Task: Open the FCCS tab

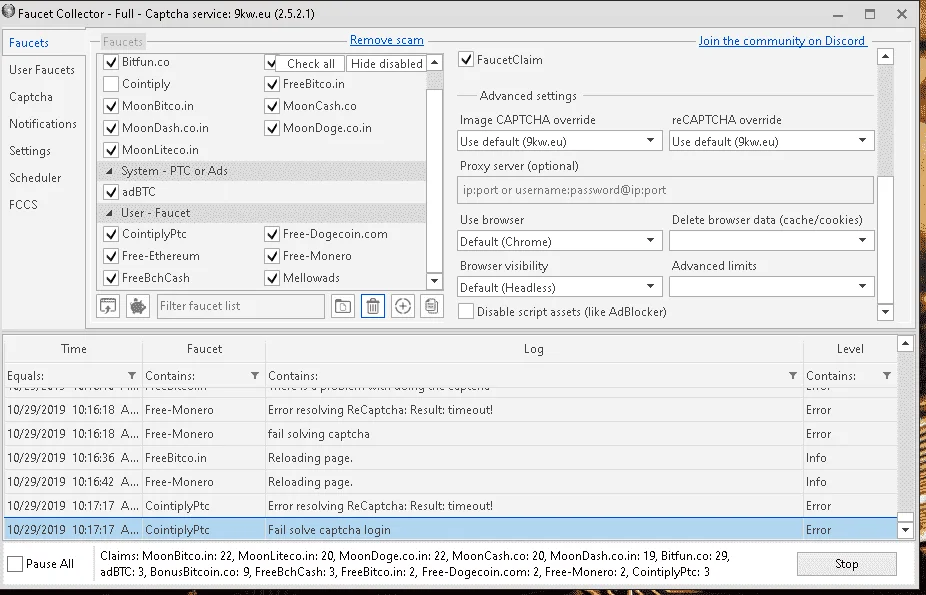Action: [23, 205]
